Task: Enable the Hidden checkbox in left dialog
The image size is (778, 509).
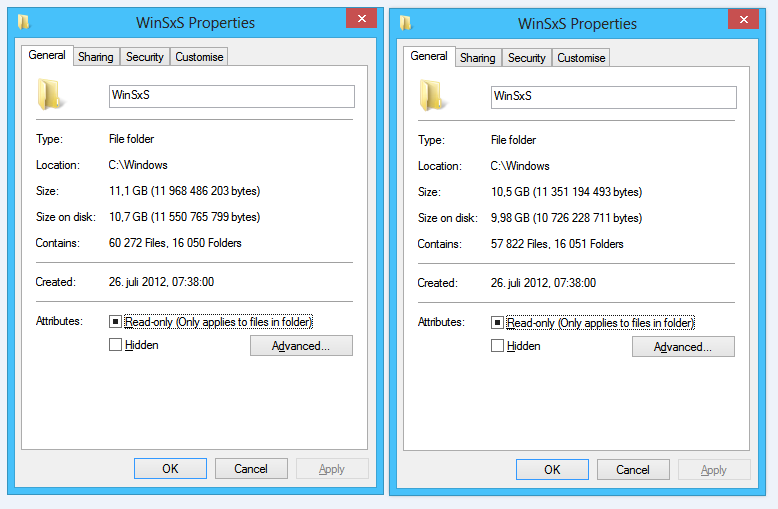Action: [x=116, y=345]
